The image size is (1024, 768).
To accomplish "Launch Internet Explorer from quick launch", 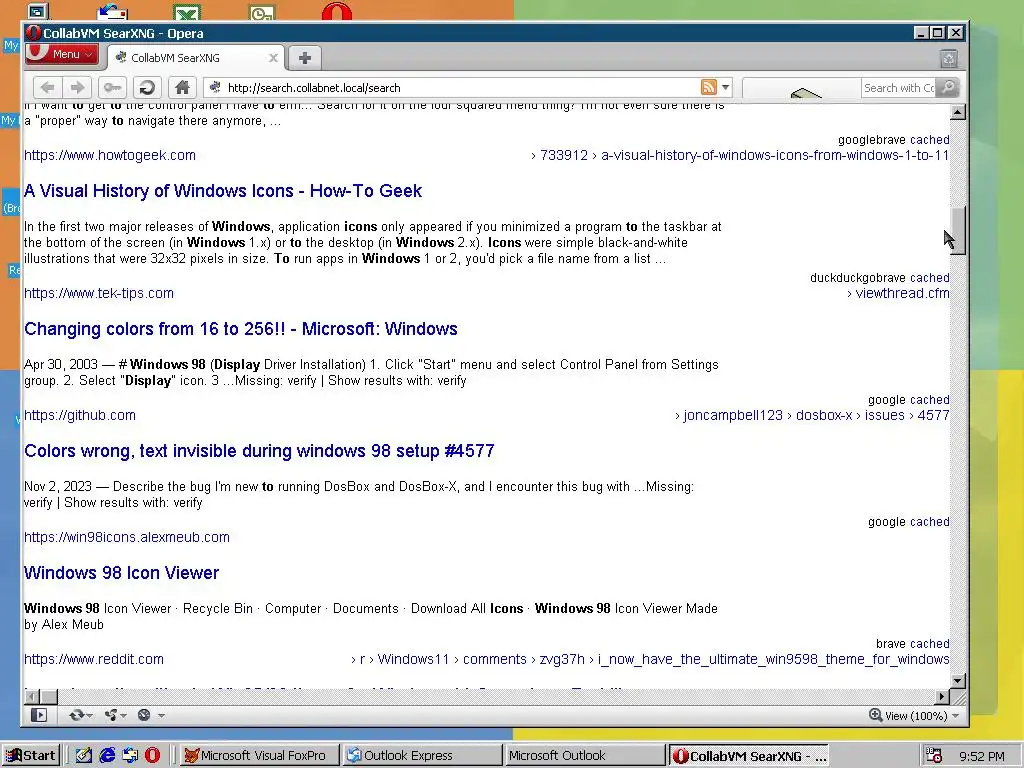I will 107,756.
